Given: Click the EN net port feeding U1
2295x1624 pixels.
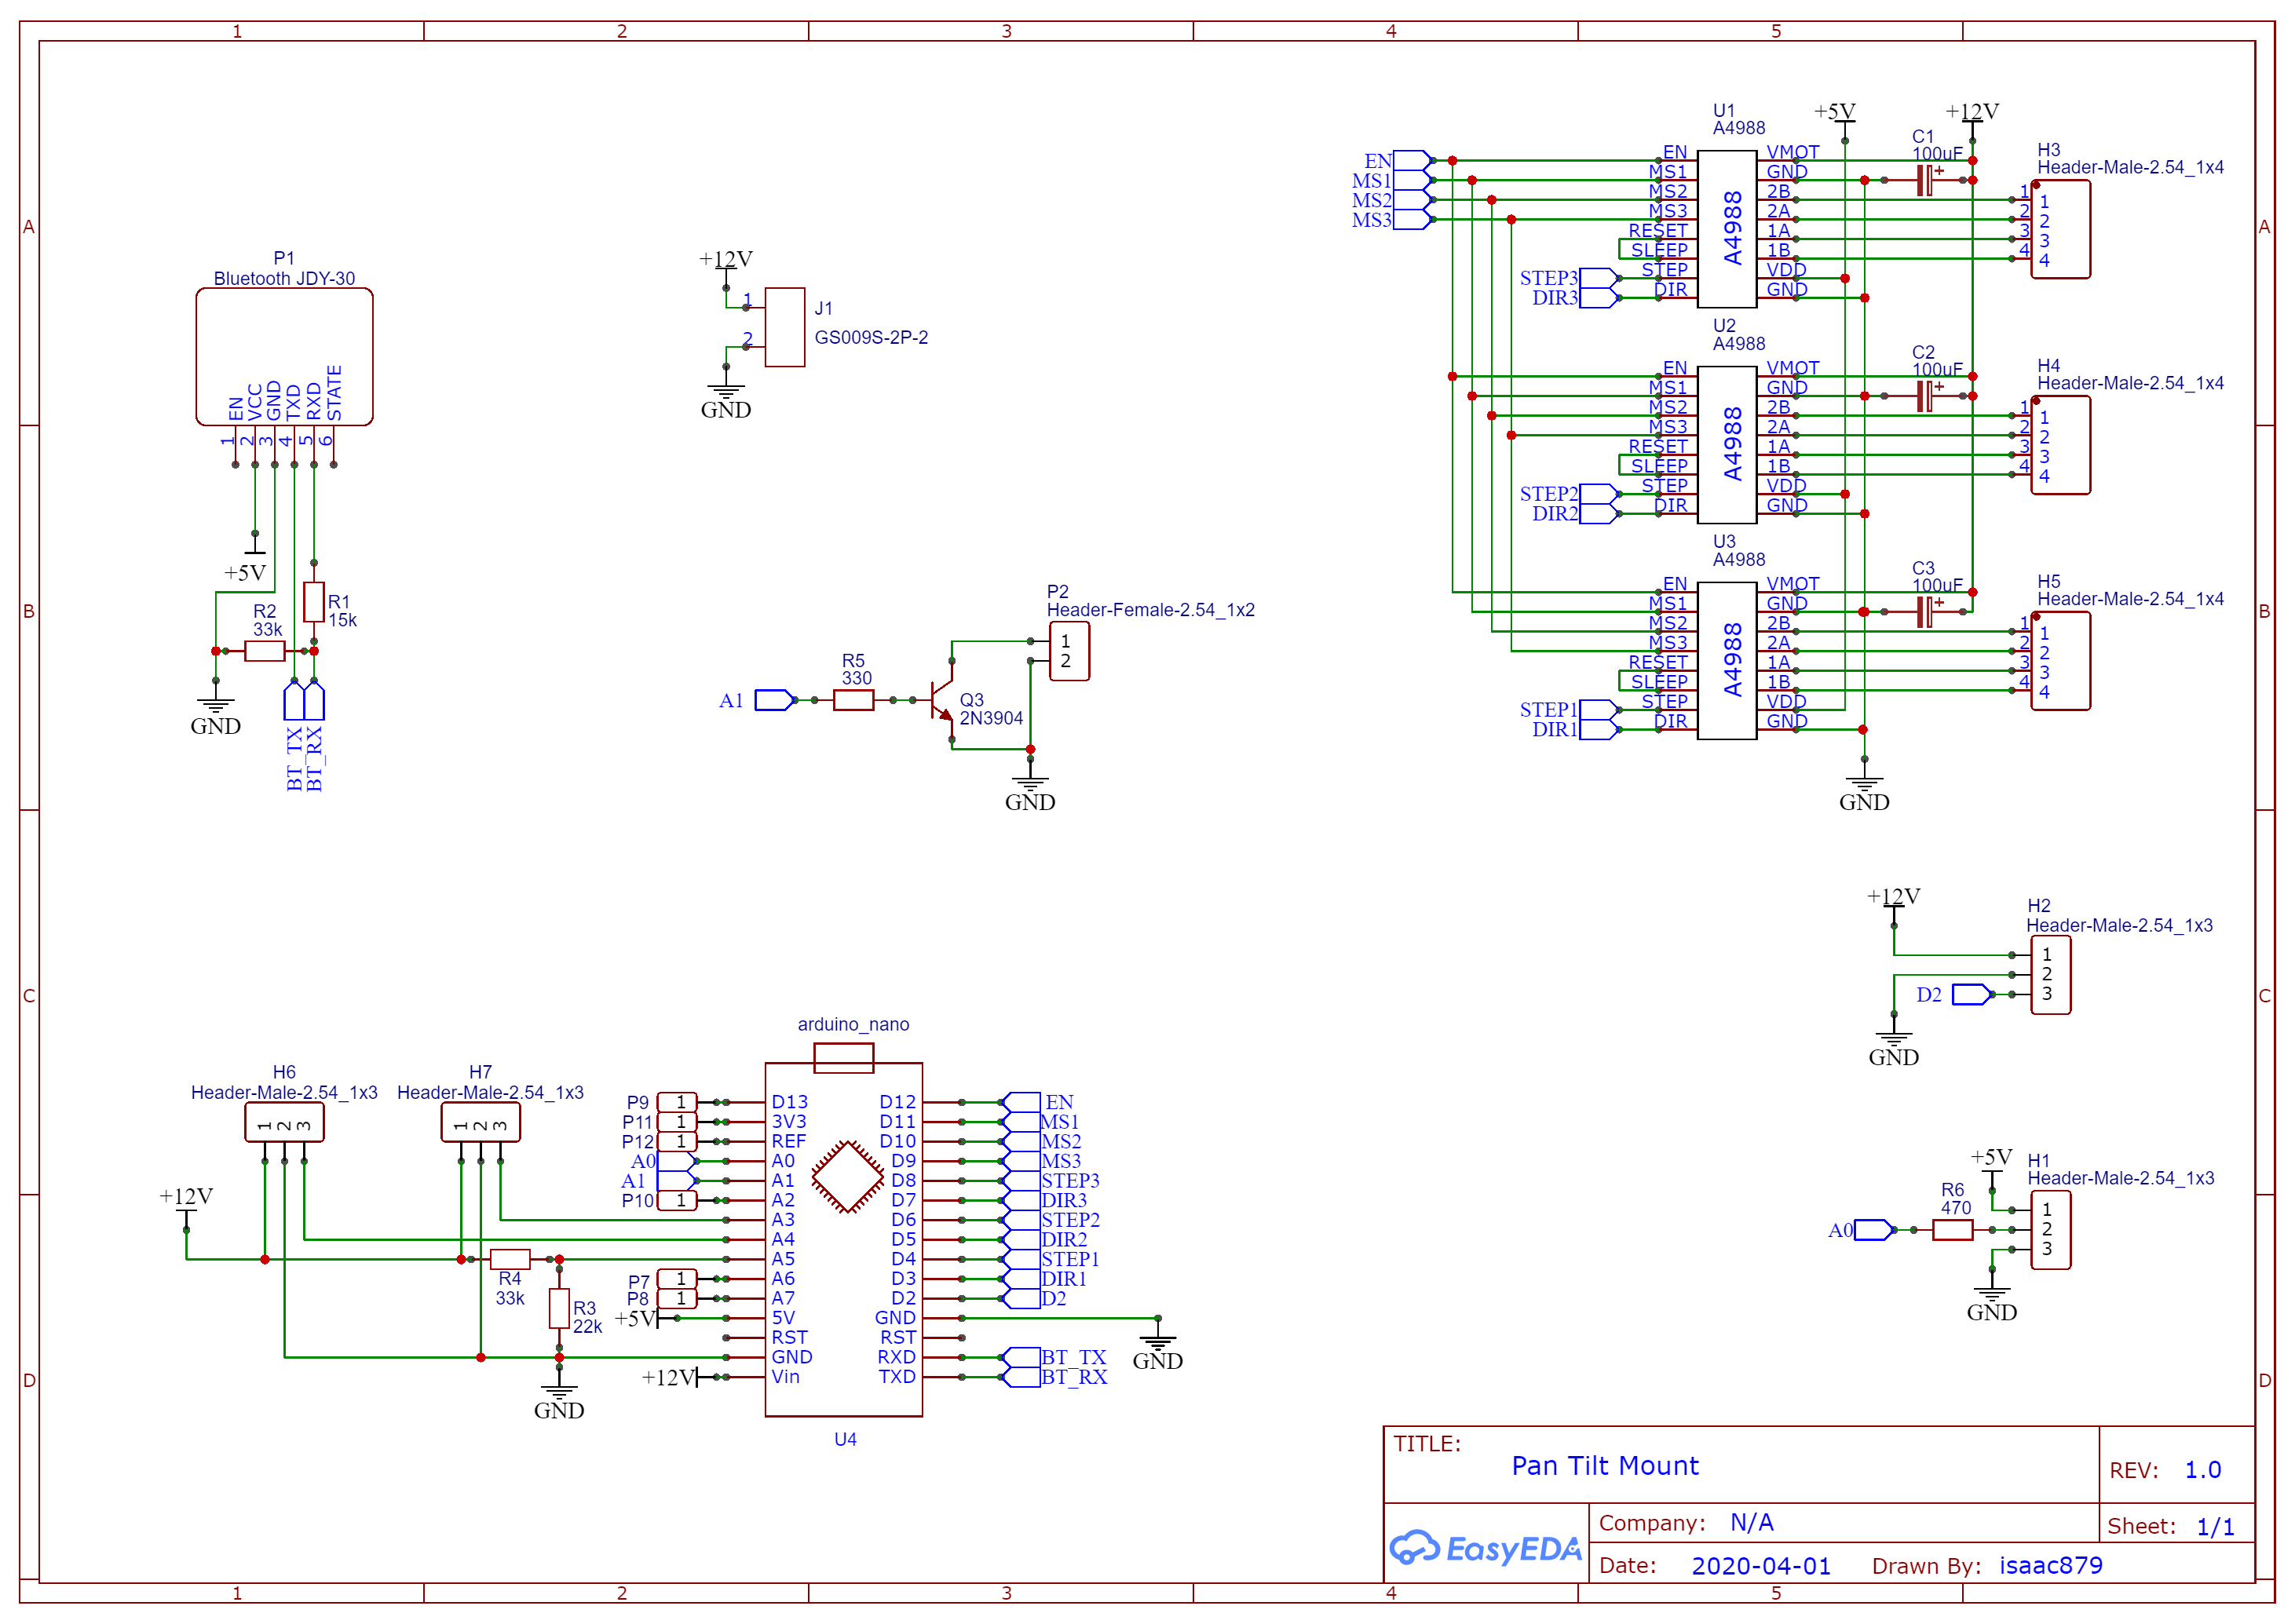Looking at the screenshot, I should click(x=1413, y=160).
